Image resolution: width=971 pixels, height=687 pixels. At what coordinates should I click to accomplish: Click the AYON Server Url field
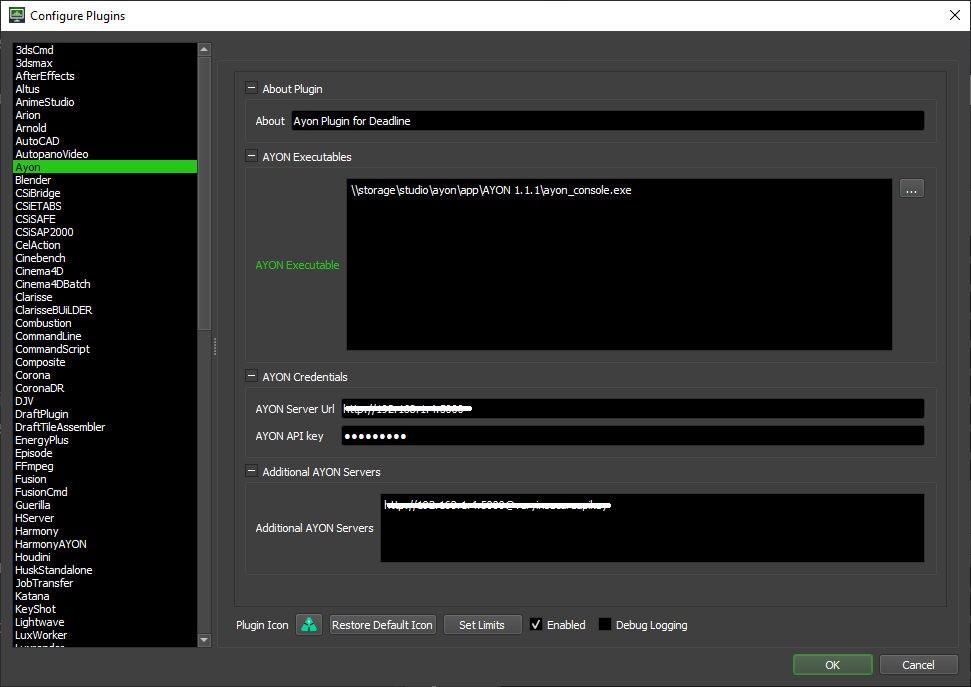pos(632,409)
